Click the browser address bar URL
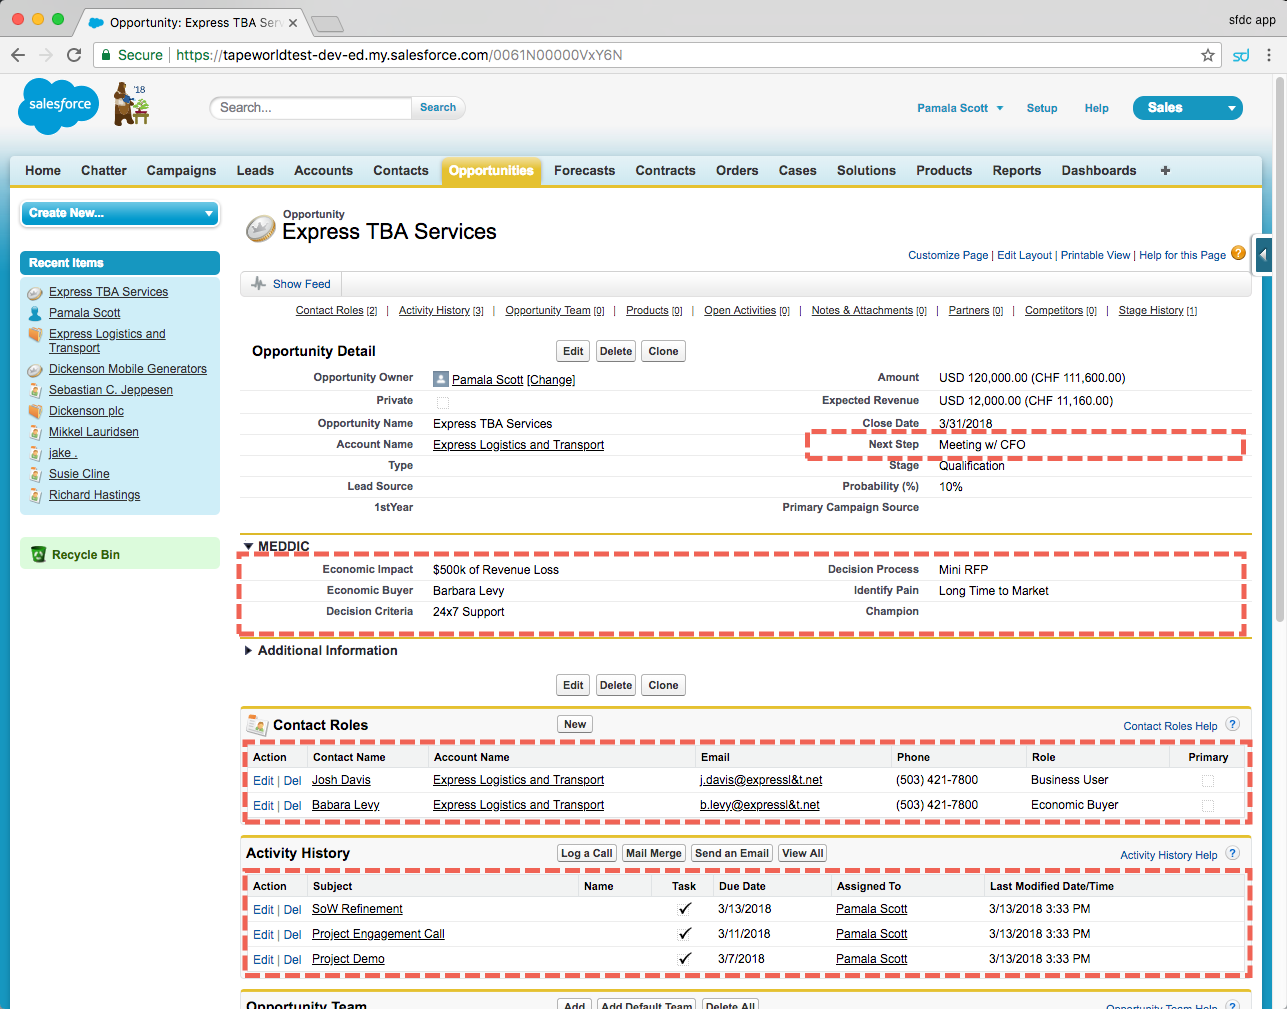Screen dimensions: 1287x1009 click(400, 55)
